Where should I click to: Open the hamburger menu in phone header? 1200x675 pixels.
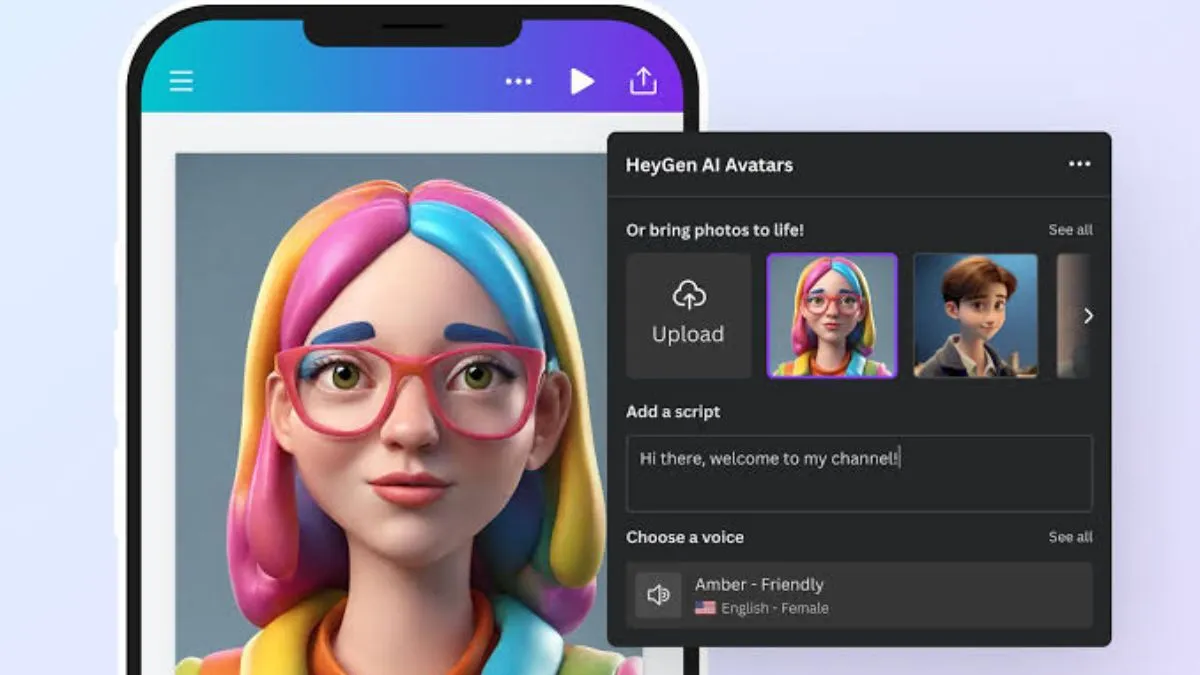click(181, 81)
